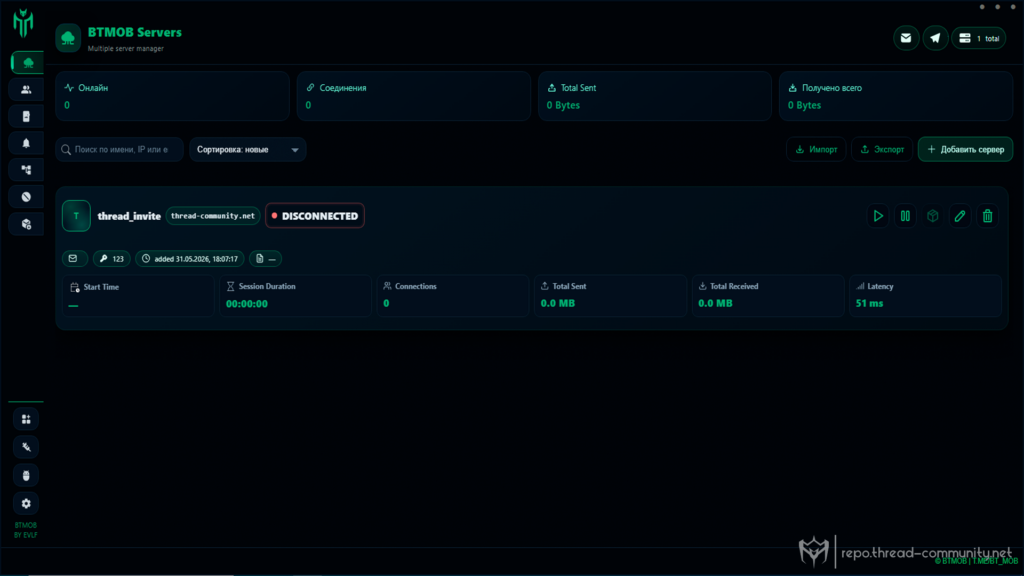Pause the thread_invite server
Image resolution: width=1024 pixels, height=576 pixels.
point(905,216)
